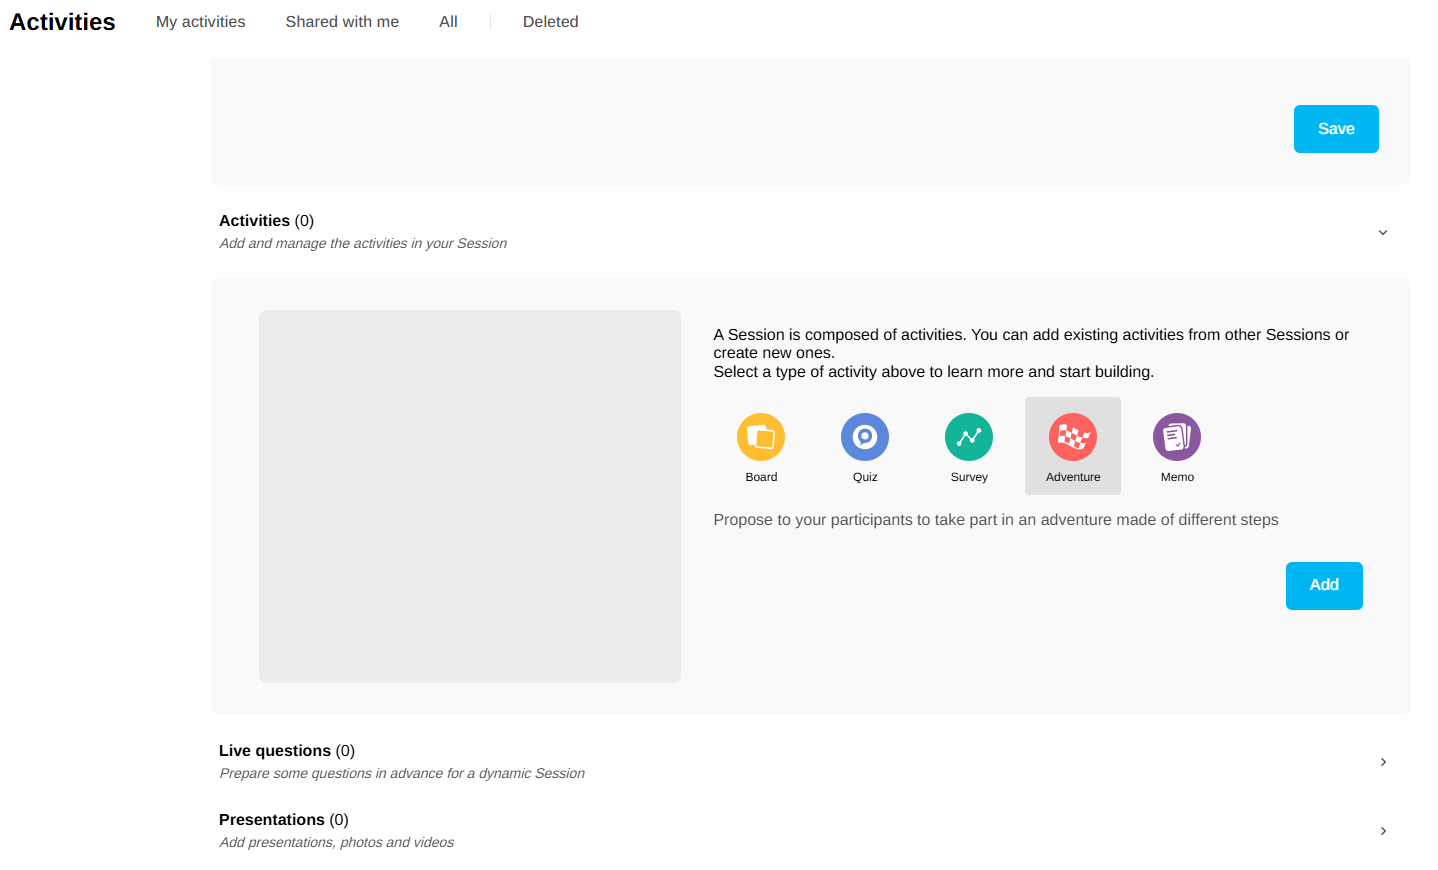Click the gray activity preview placeholder
Screen dimensions: 1438x870
click(470, 496)
